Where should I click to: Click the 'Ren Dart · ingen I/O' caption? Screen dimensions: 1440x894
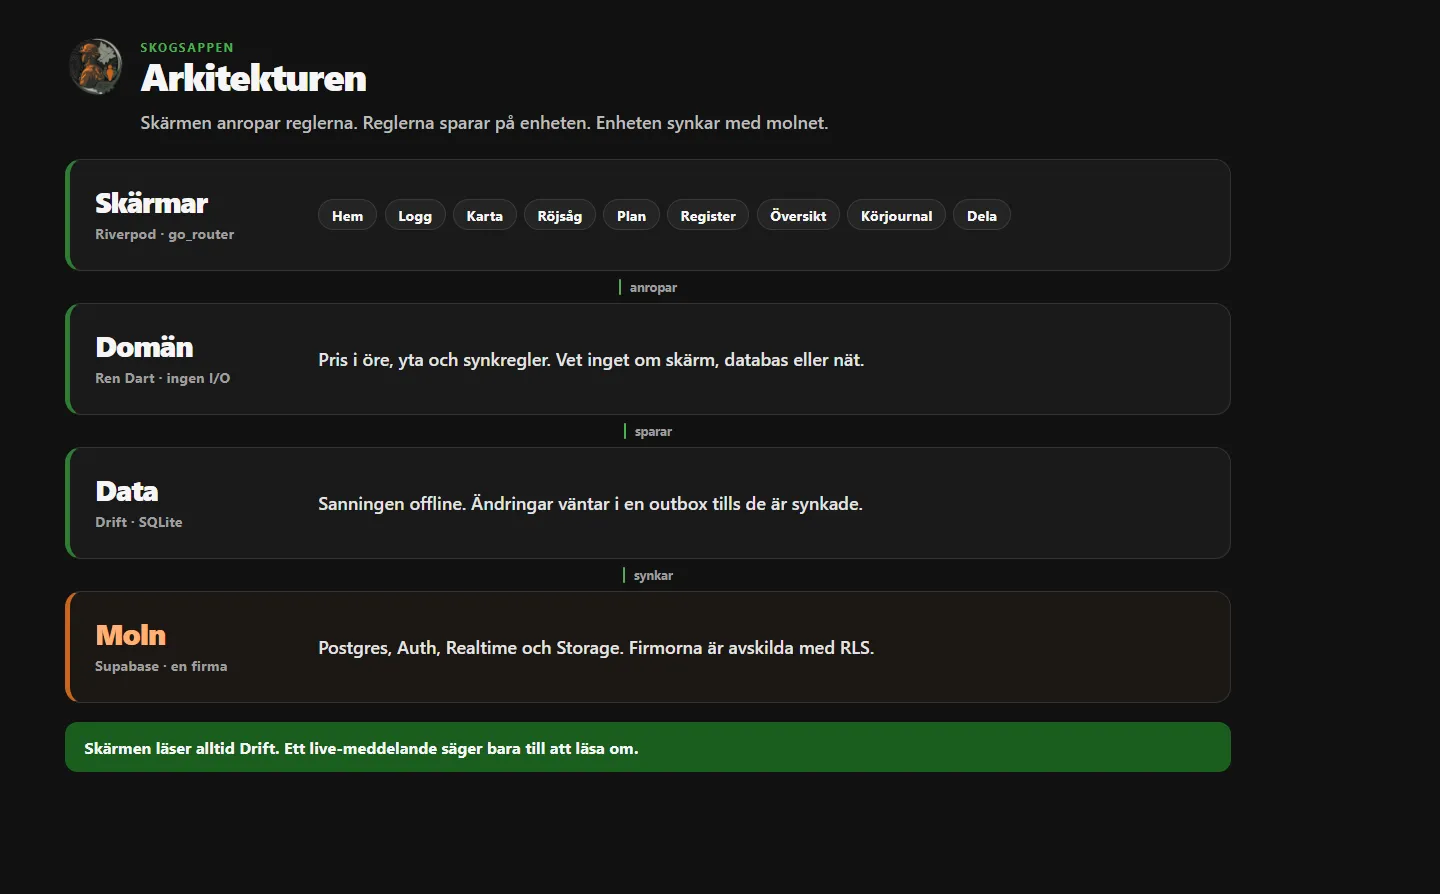click(x=163, y=378)
